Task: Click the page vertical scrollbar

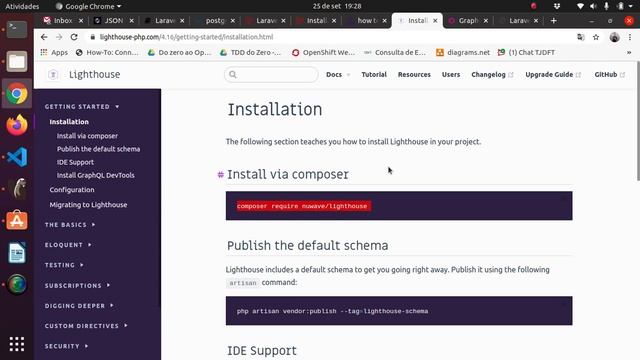Action: tap(638, 121)
